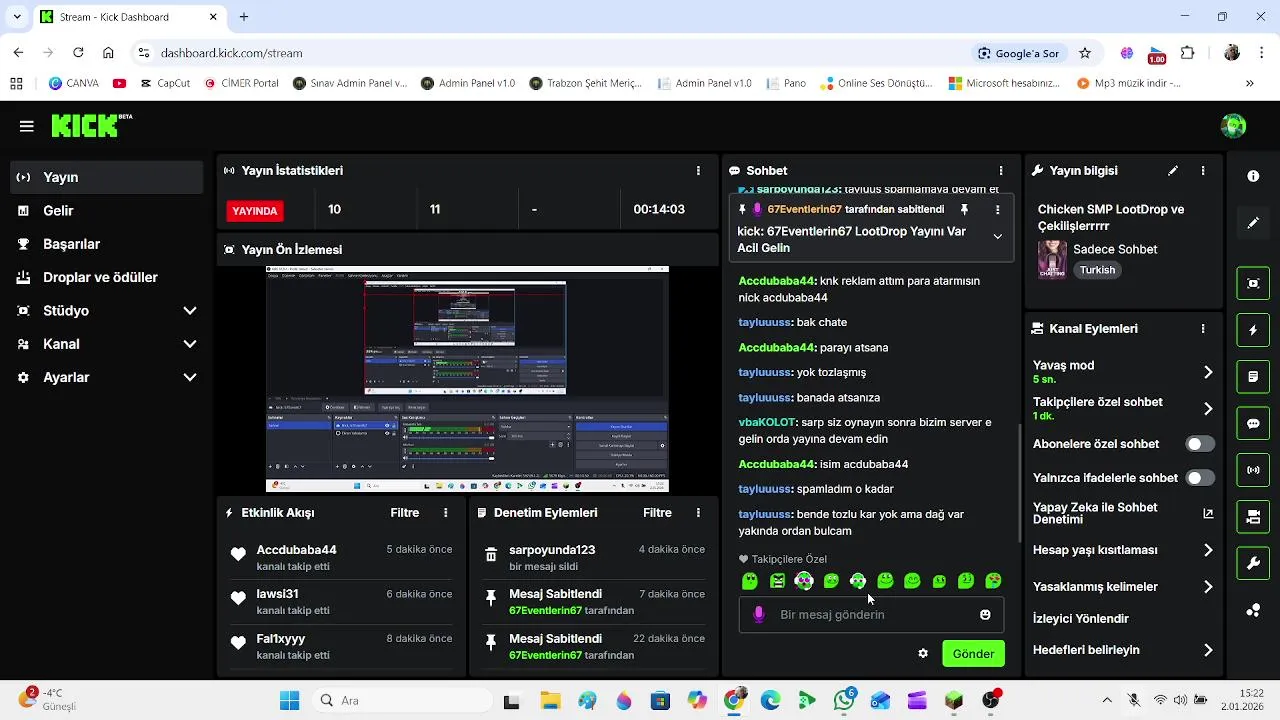Expand the Ayarlar sidebar section
Image resolution: width=1280 pixels, height=720 pixels.
pyautogui.click(x=104, y=377)
